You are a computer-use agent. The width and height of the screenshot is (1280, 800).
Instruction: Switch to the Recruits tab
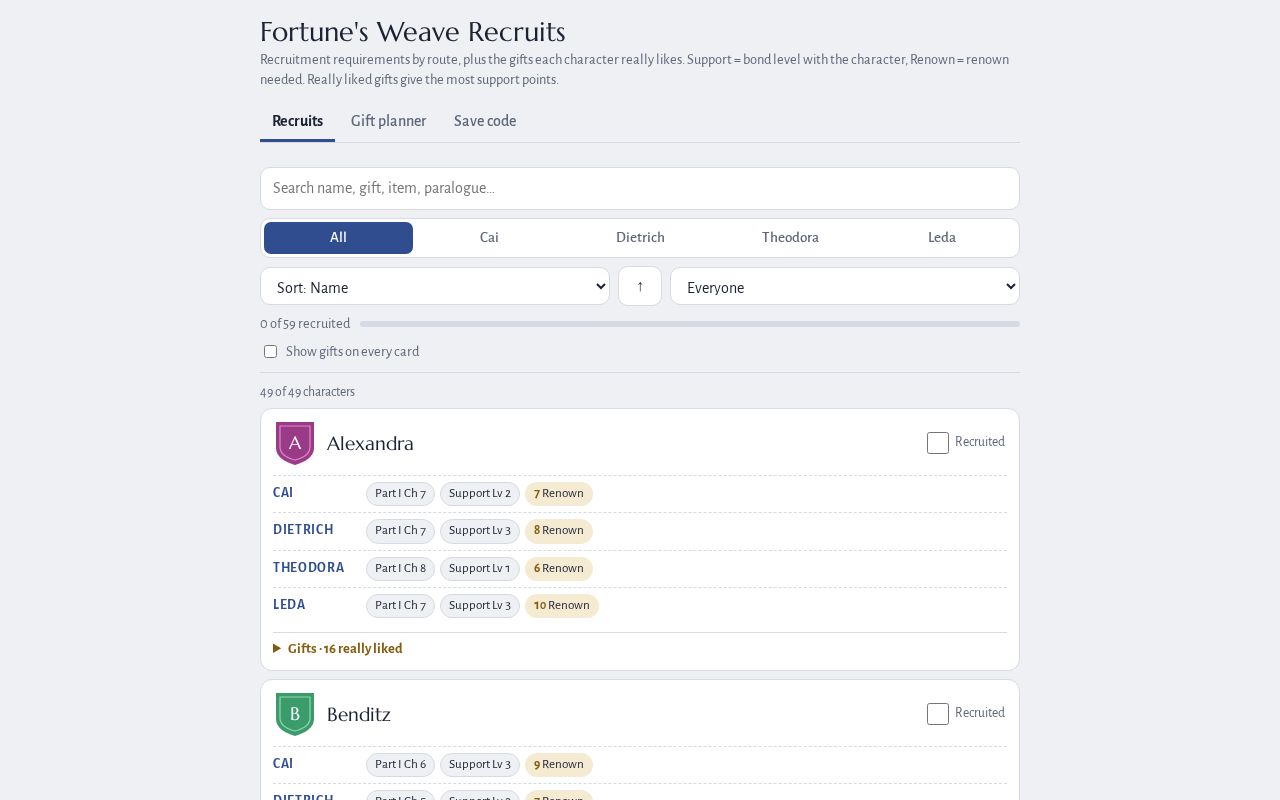click(297, 121)
